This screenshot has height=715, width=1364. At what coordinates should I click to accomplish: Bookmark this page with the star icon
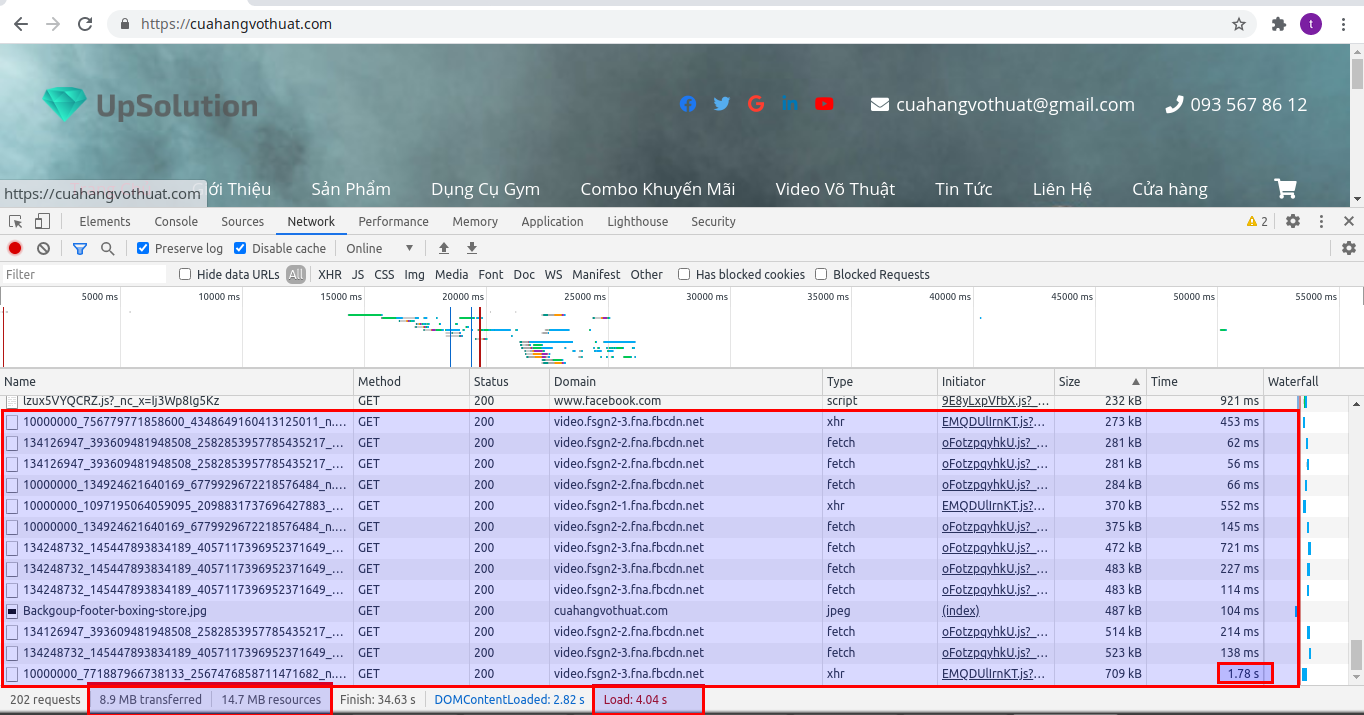(1239, 24)
